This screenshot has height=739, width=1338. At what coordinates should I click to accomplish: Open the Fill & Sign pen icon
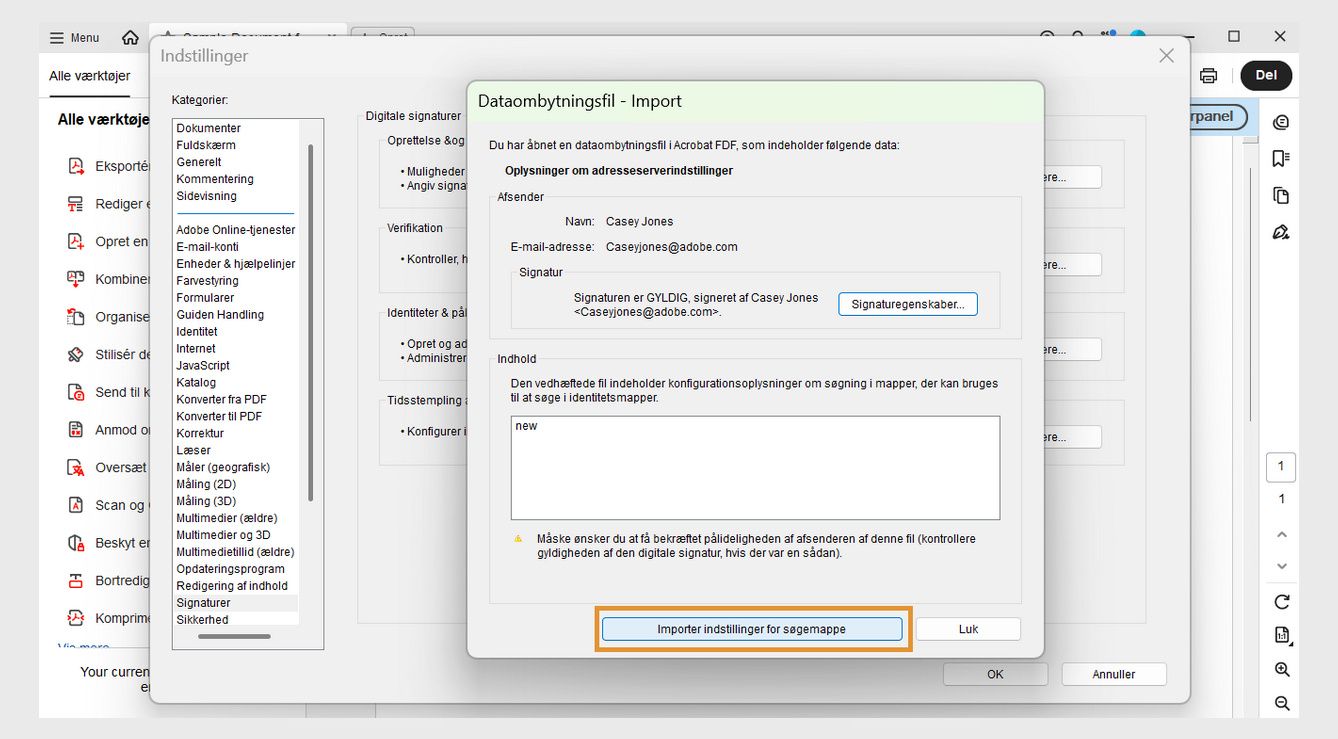click(1283, 231)
